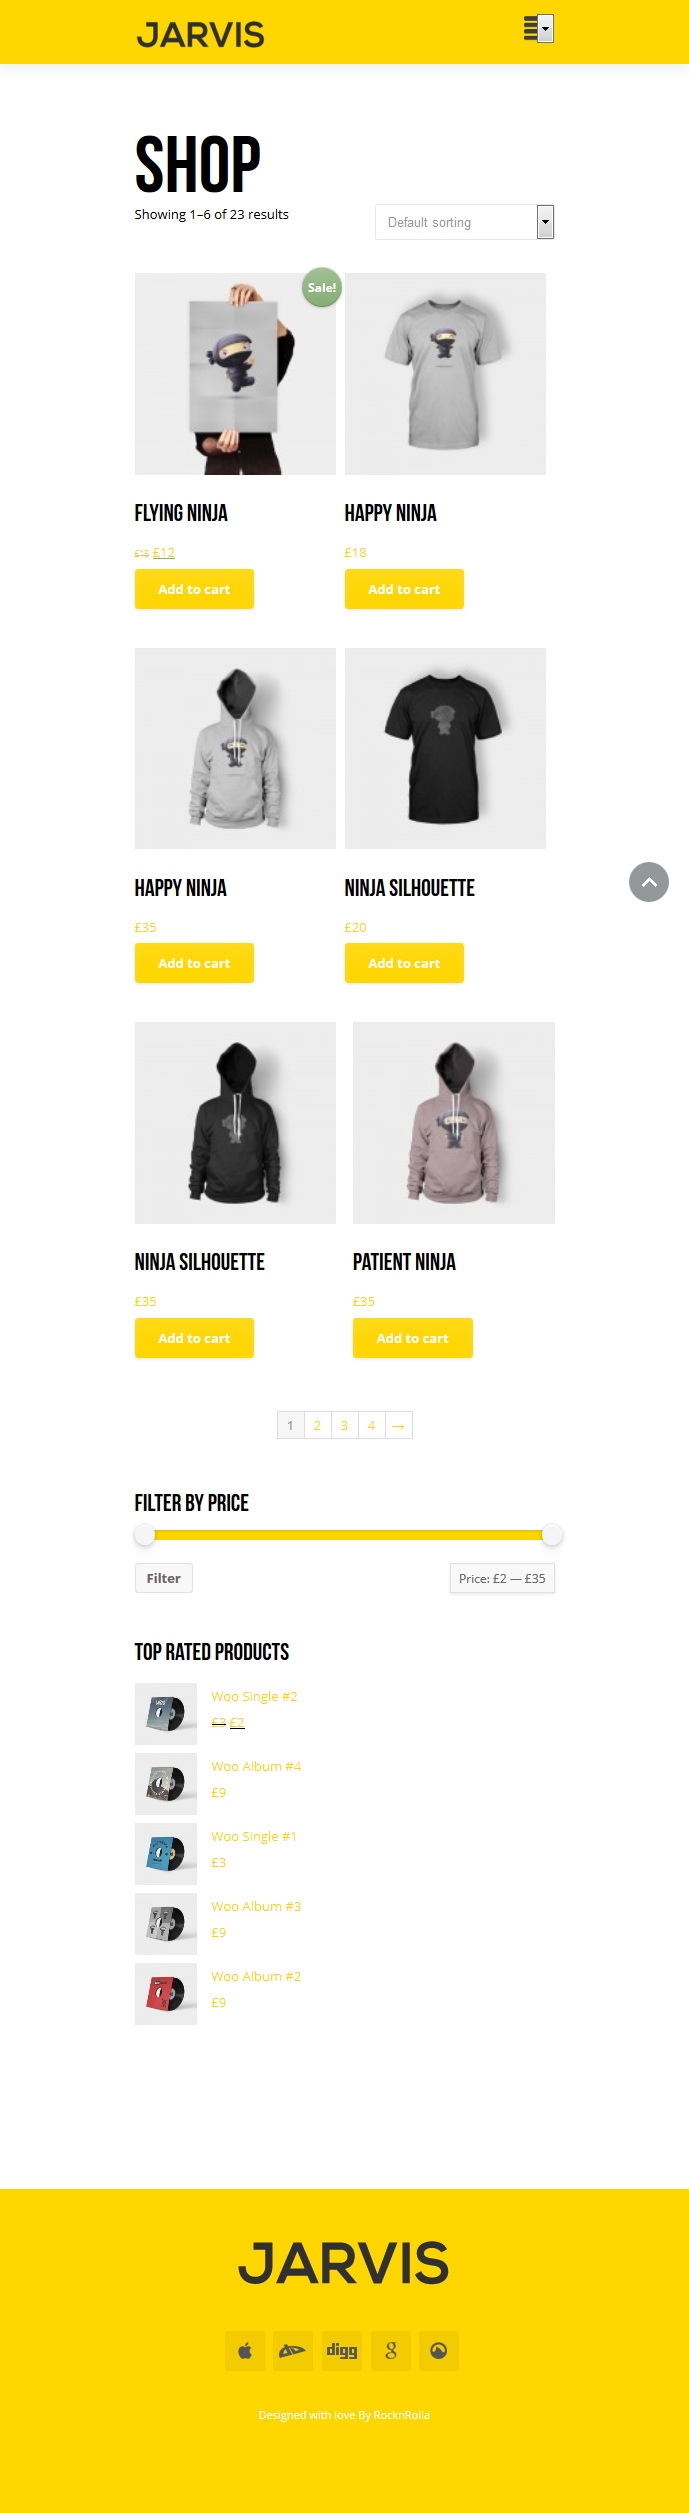
Task: Click the Woo Album #2 thumbnail
Action: (166, 1994)
